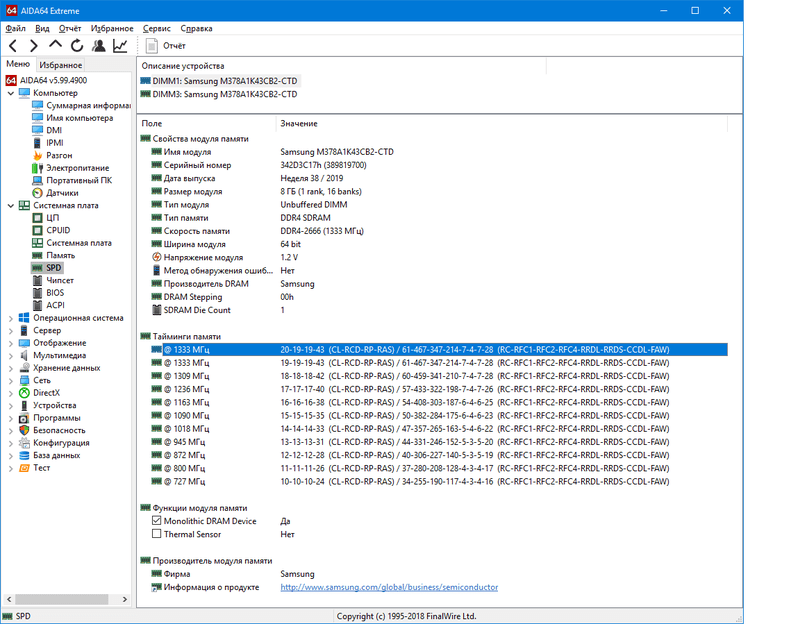Screen dimensions: 800x624
Task: Open the Samsung semiconductor product link
Action: (389, 587)
